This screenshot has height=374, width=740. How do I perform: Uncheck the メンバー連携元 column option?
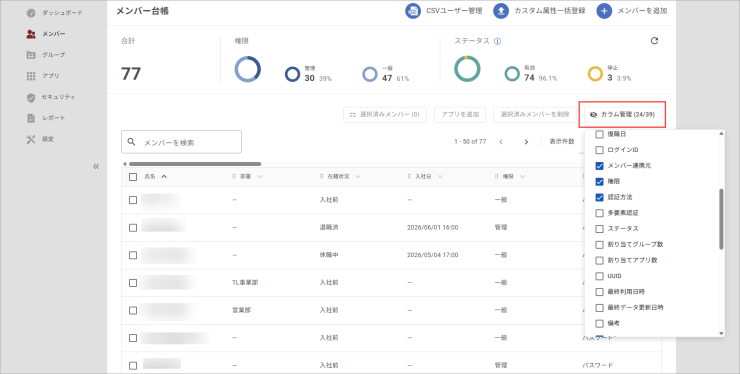pos(599,166)
